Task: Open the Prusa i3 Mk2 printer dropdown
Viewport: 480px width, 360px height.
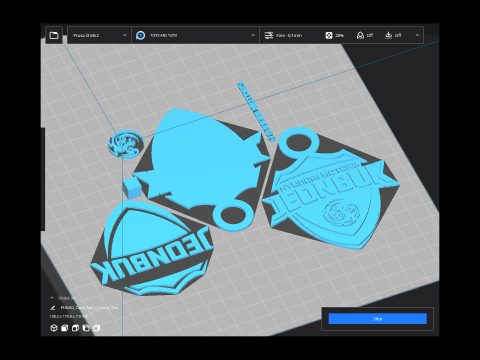Action: (x=99, y=35)
